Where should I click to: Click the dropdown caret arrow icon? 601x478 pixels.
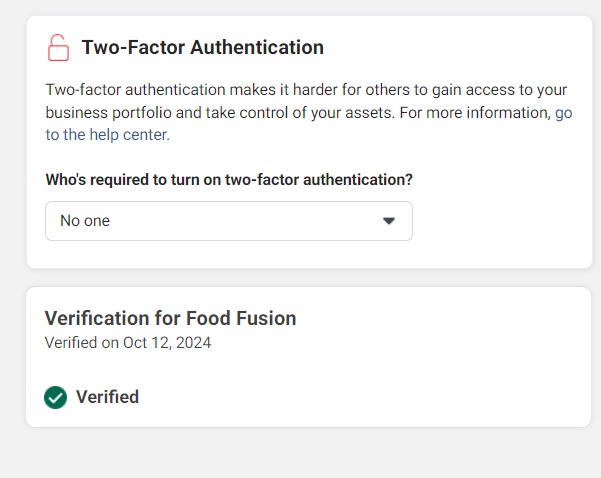pos(389,221)
